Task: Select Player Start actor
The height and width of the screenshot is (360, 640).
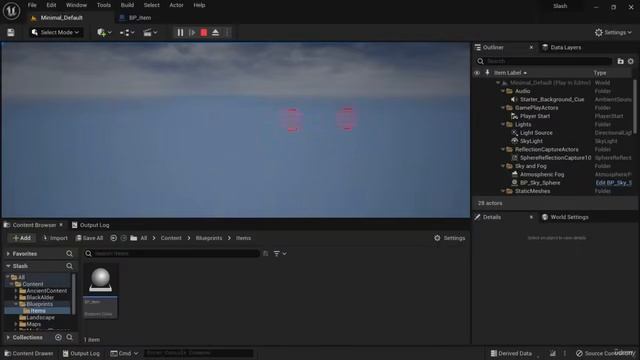Action: click(x=535, y=116)
